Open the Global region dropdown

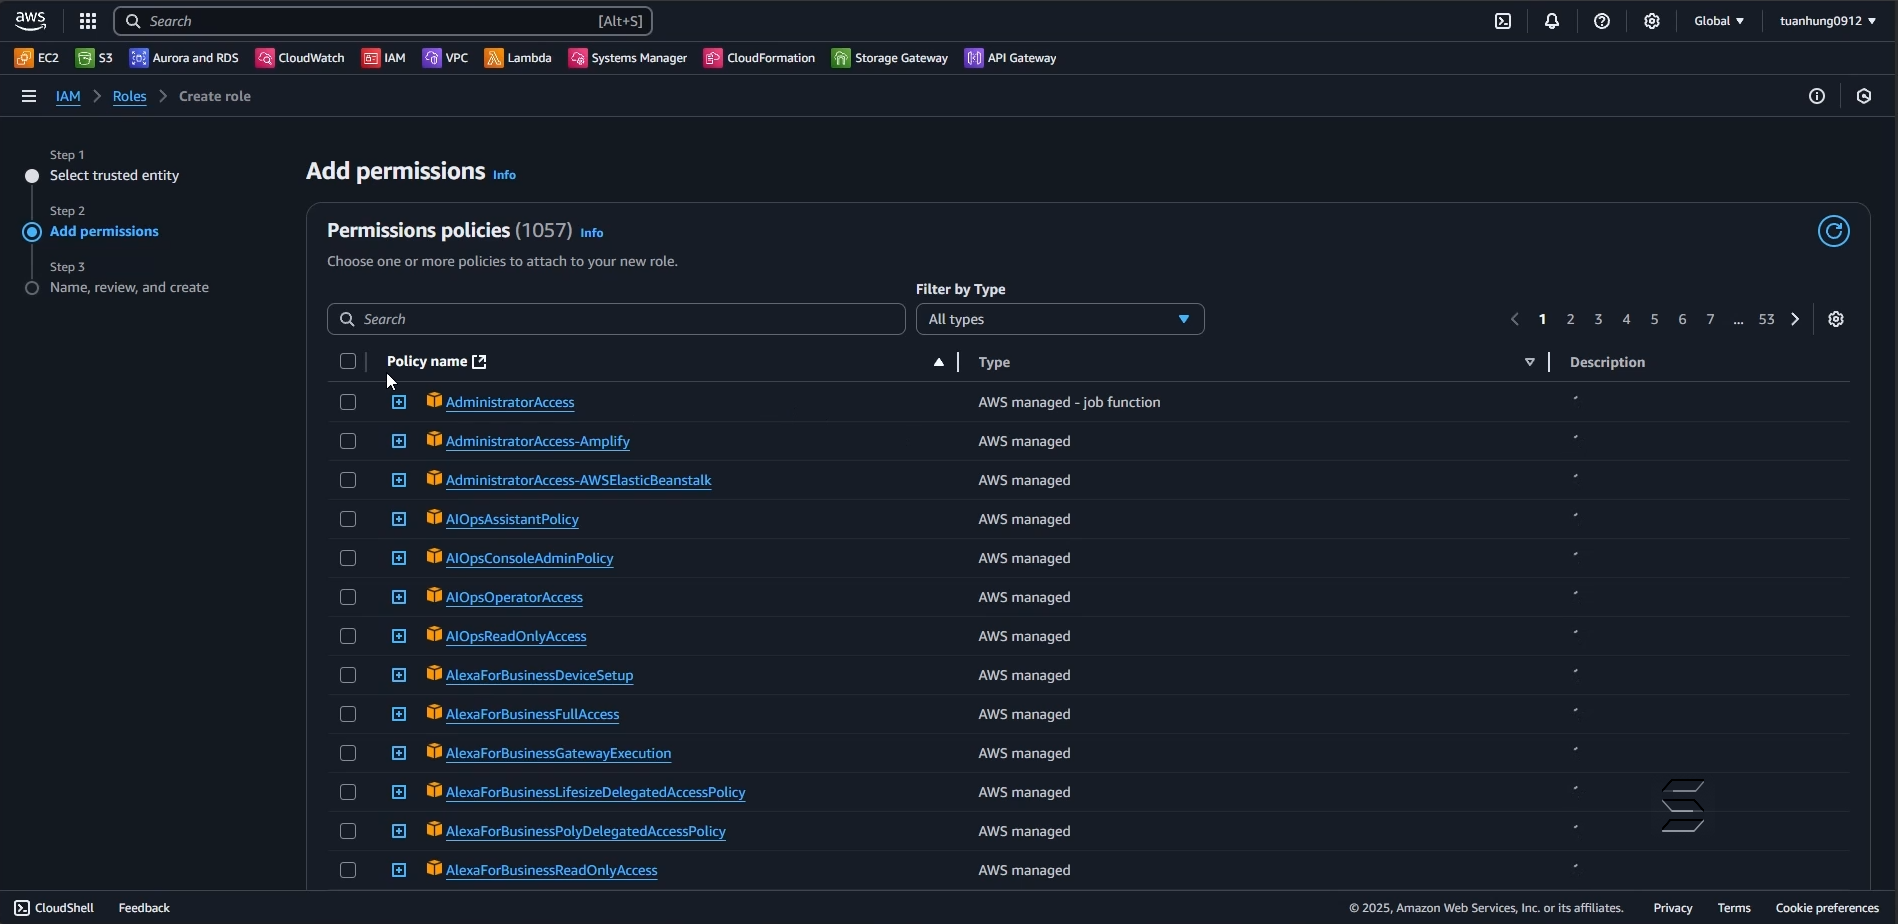(1719, 21)
